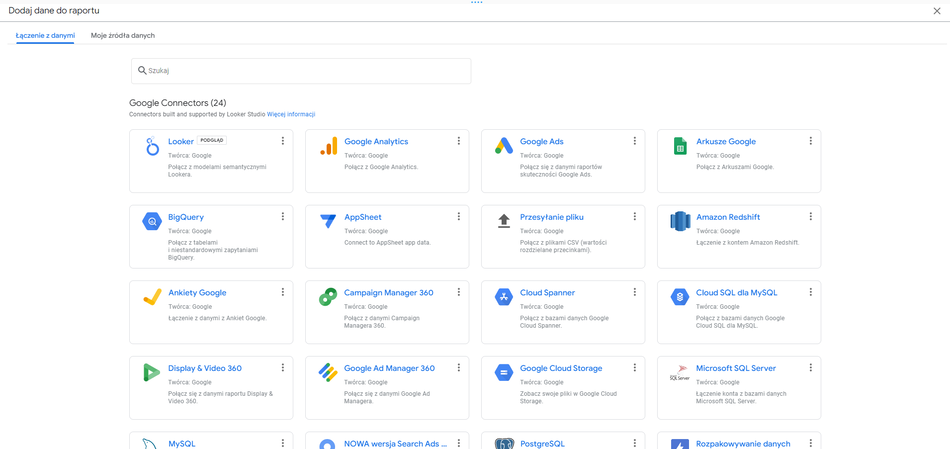Click the Google Analytics connector icon
The height and width of the screenshot is (449, 950).
pos(328,147)
